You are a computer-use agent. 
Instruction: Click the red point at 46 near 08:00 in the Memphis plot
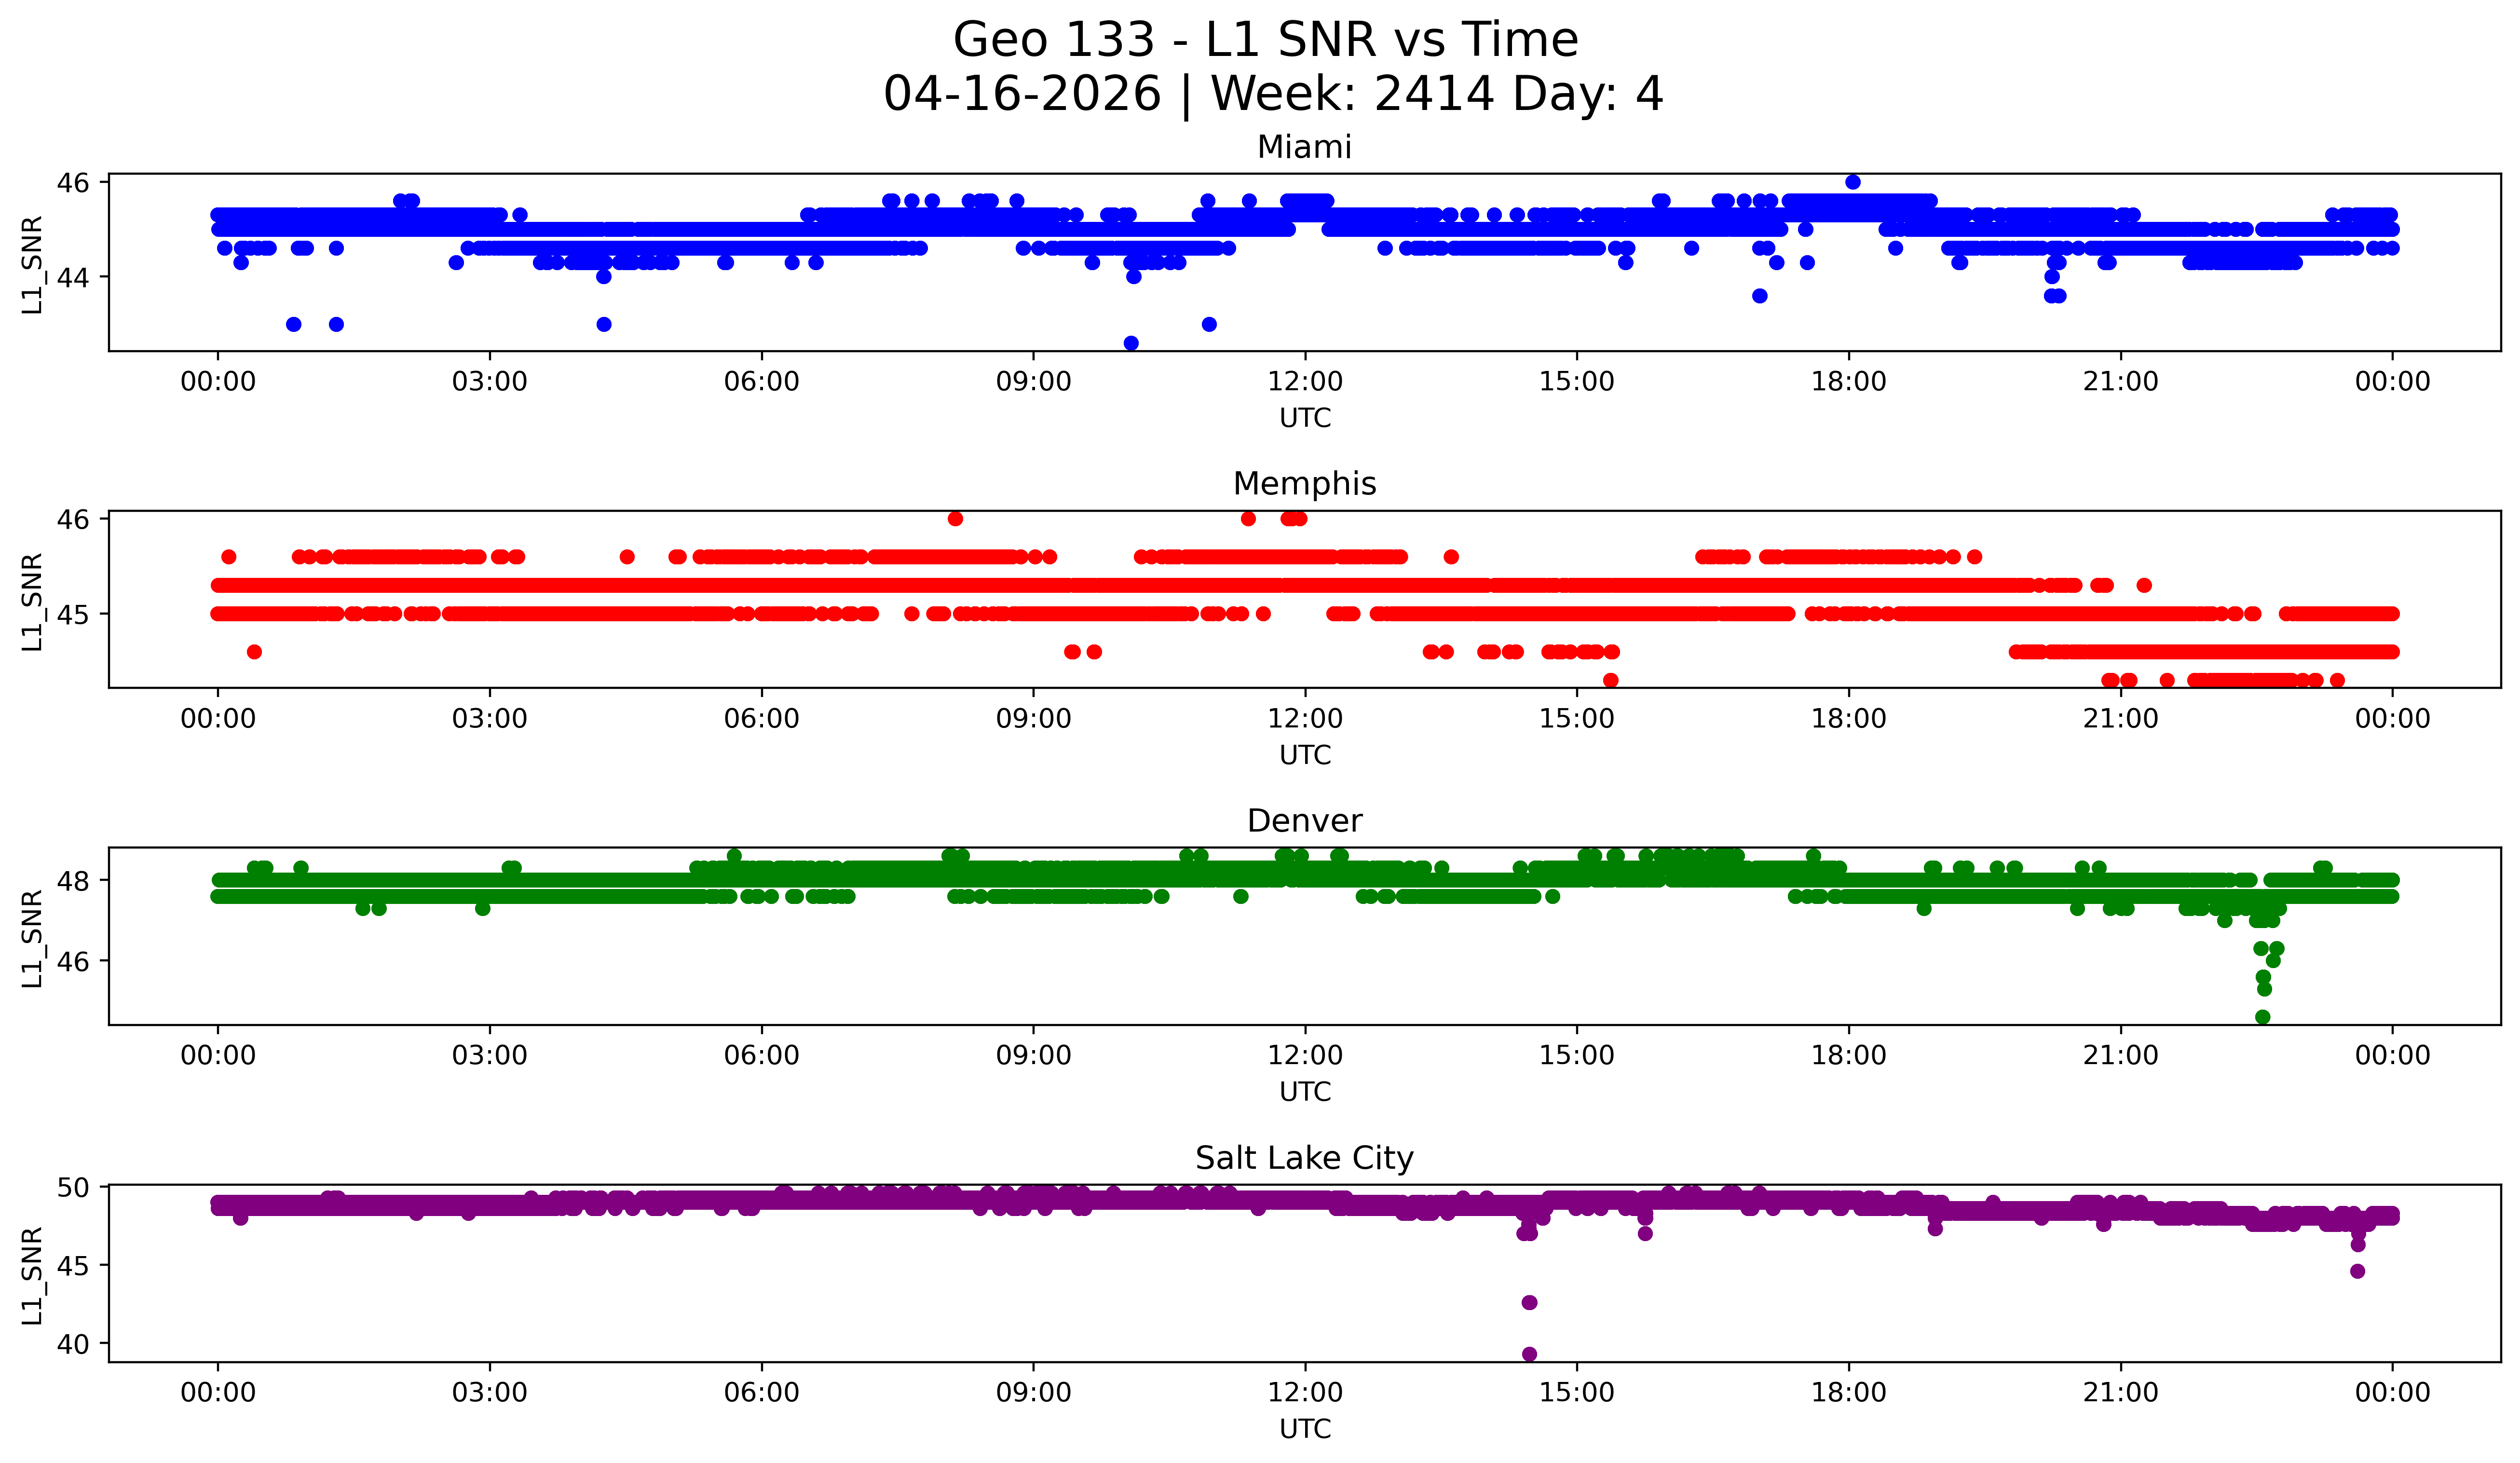[955, 519]
